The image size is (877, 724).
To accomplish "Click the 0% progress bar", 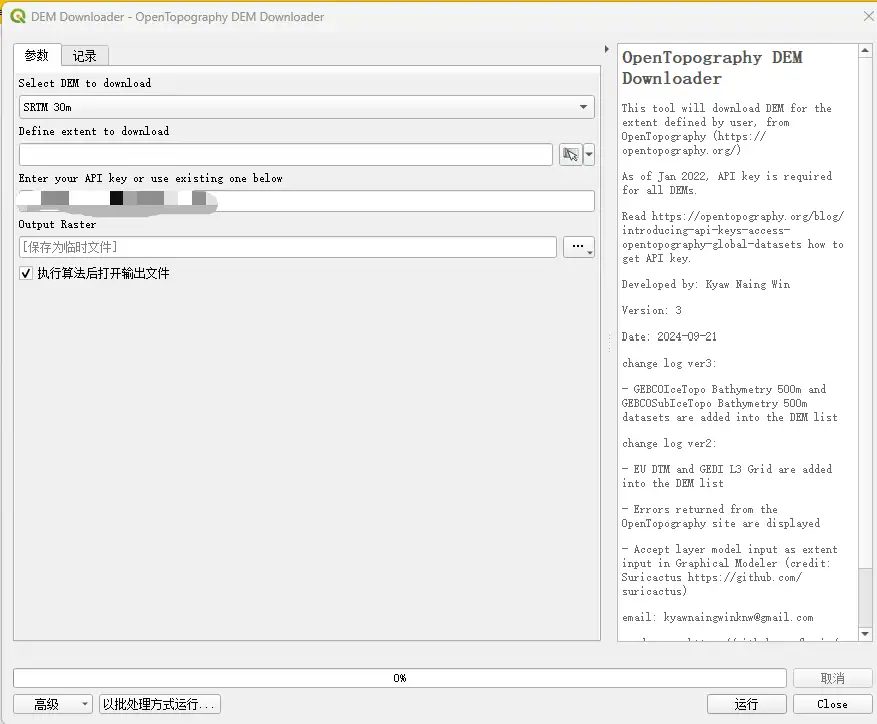I will point(400,678).
